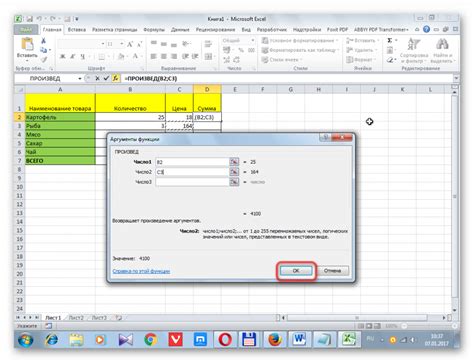Screen dimensions: 474x362
Task: Click the Format Painter brush icon
Action: pos(43,59)
